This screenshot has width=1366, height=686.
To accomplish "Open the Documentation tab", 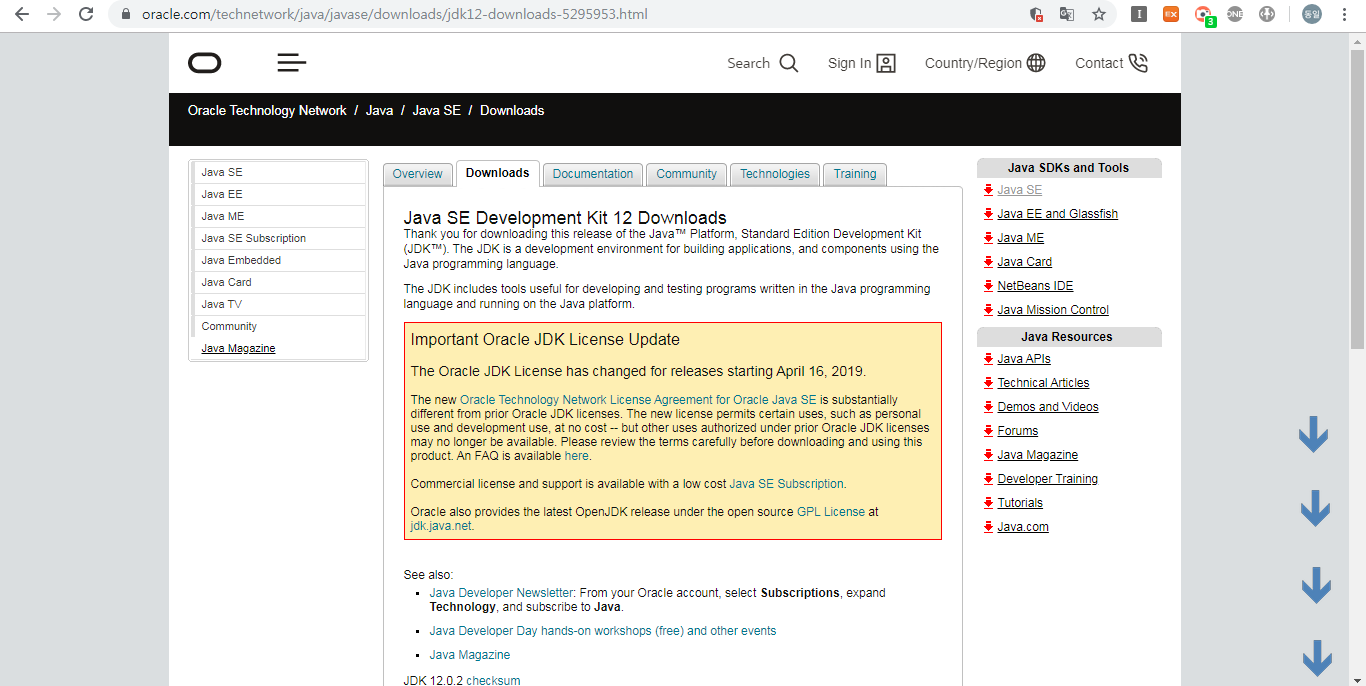I will point(593,174).
